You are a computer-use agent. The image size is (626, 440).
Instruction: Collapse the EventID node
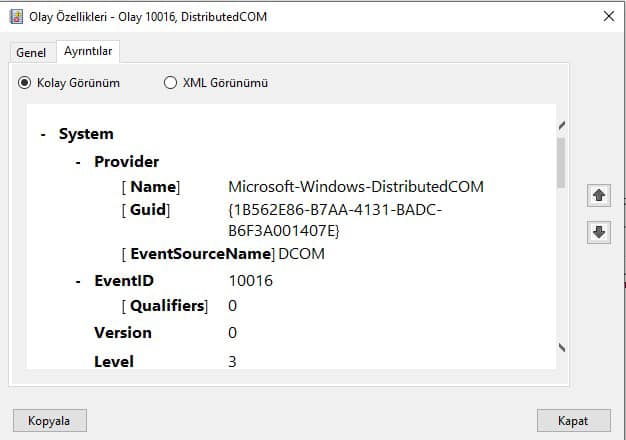[x=78, y=282]
